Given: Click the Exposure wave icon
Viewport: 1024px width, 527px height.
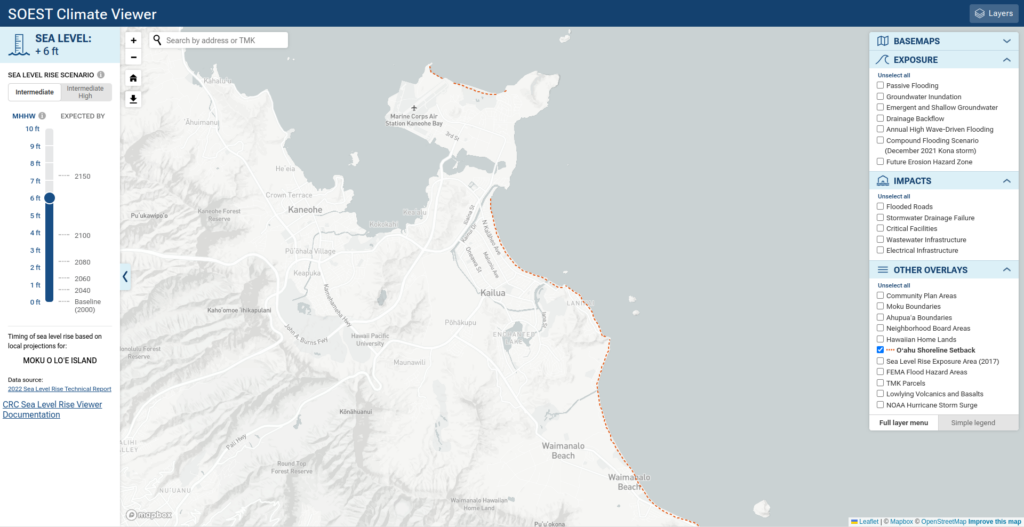Looking at the screenshot, I should click(883, 59).
